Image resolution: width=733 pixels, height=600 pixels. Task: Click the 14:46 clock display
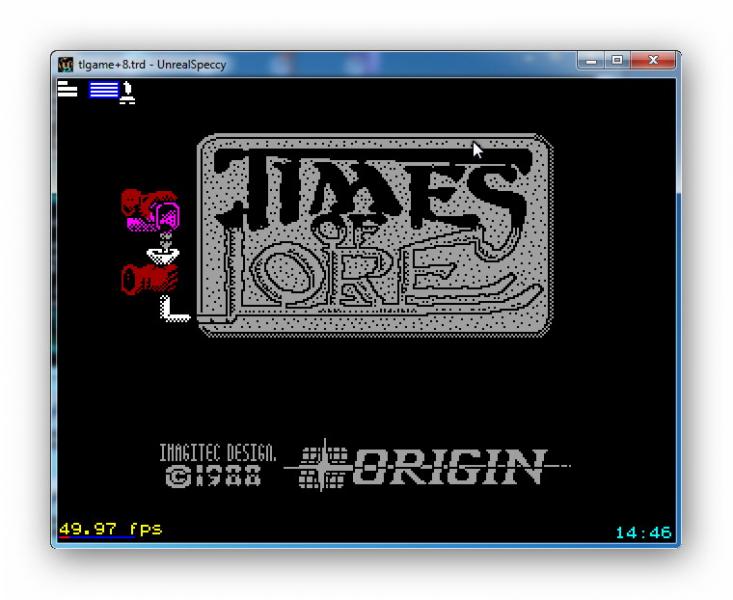pyautogui.click(x=642, y=533)
